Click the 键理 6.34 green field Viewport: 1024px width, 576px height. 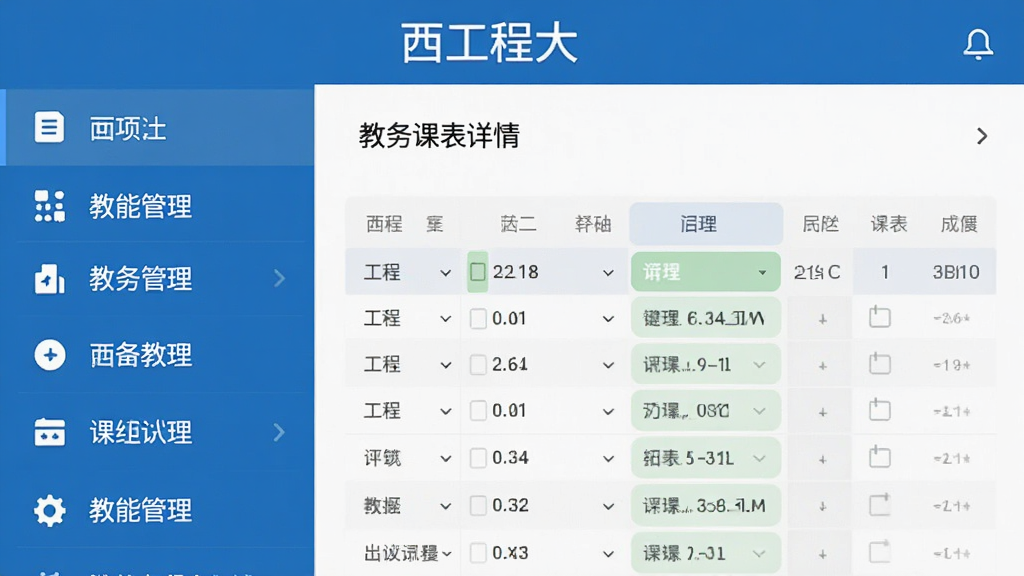705,319
